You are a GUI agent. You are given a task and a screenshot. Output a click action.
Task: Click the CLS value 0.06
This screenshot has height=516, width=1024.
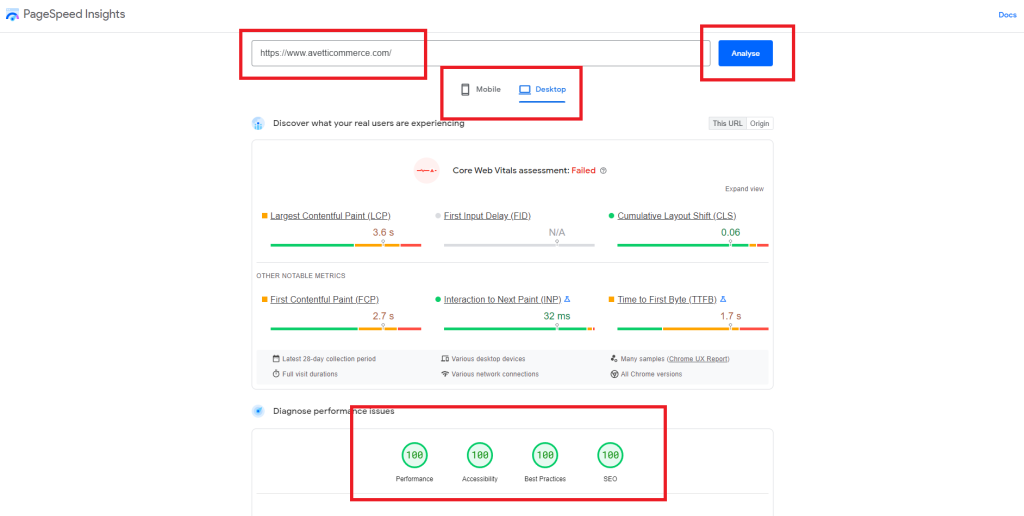(x=731, y=233)
